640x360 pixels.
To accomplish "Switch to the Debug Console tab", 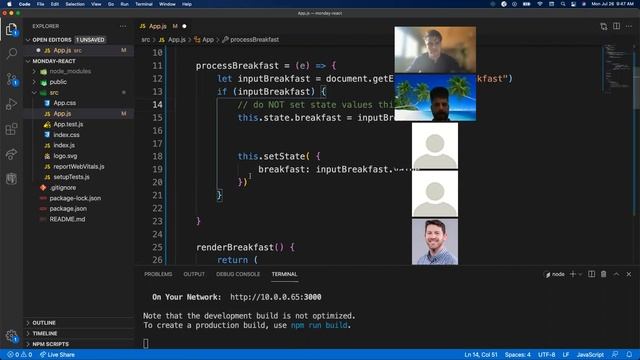I will click(238, 274).
